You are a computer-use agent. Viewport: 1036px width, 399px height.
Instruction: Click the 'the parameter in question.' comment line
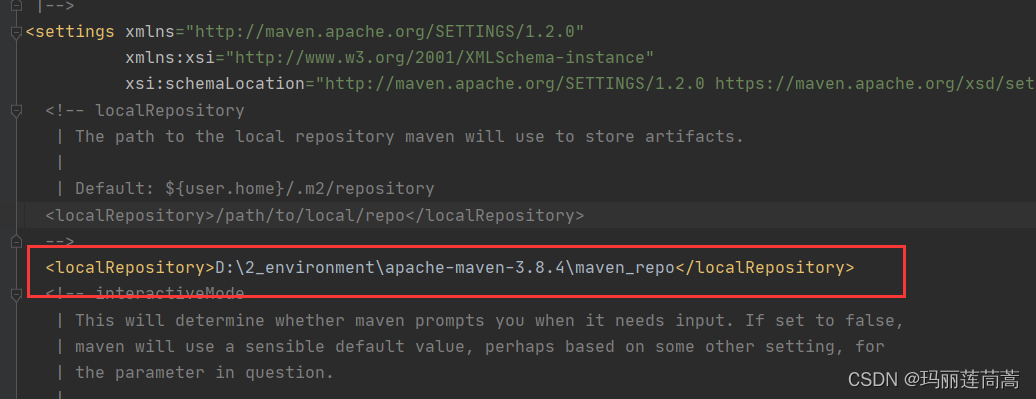tap(204, 373)
